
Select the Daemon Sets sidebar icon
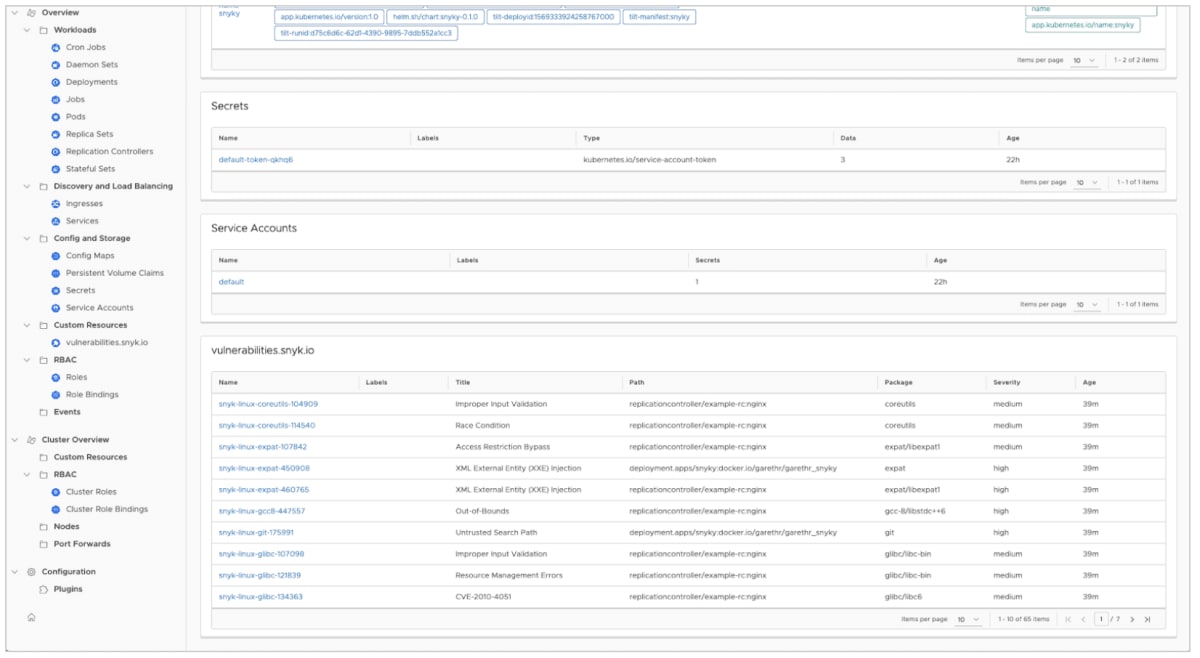tap(56, 65)
